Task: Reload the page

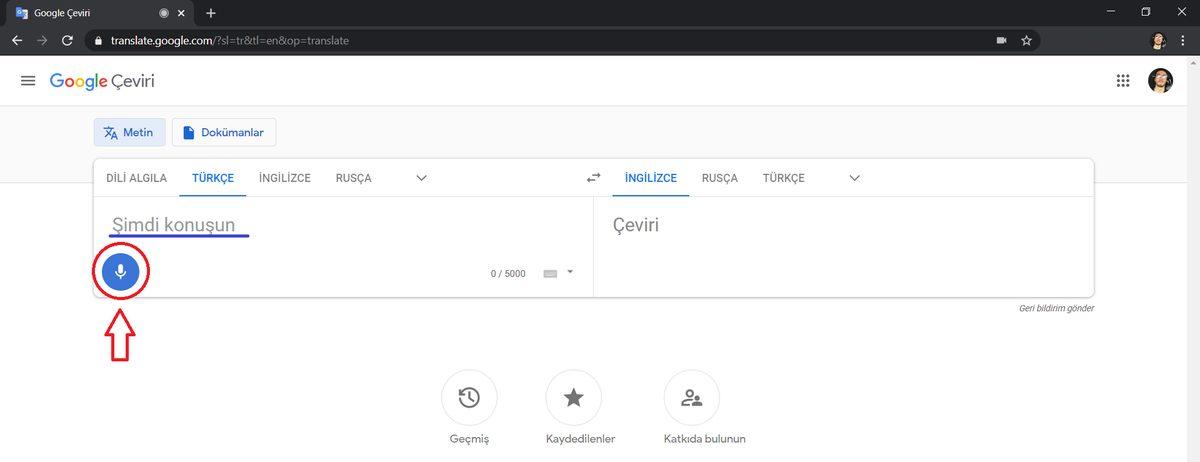Action: (67, 41)
